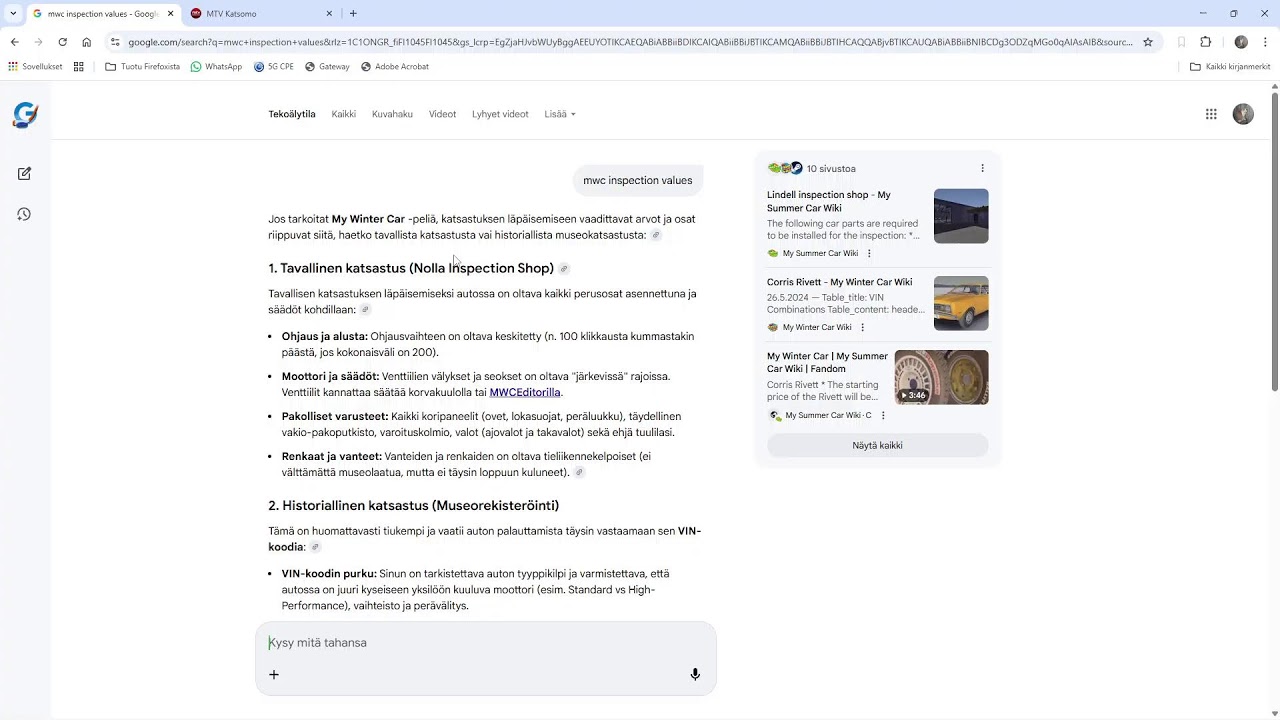Open options for the Corris Rivett source
Image resolution: width=1280 pixels, height=720 pixels.
[x=862, y=328]
